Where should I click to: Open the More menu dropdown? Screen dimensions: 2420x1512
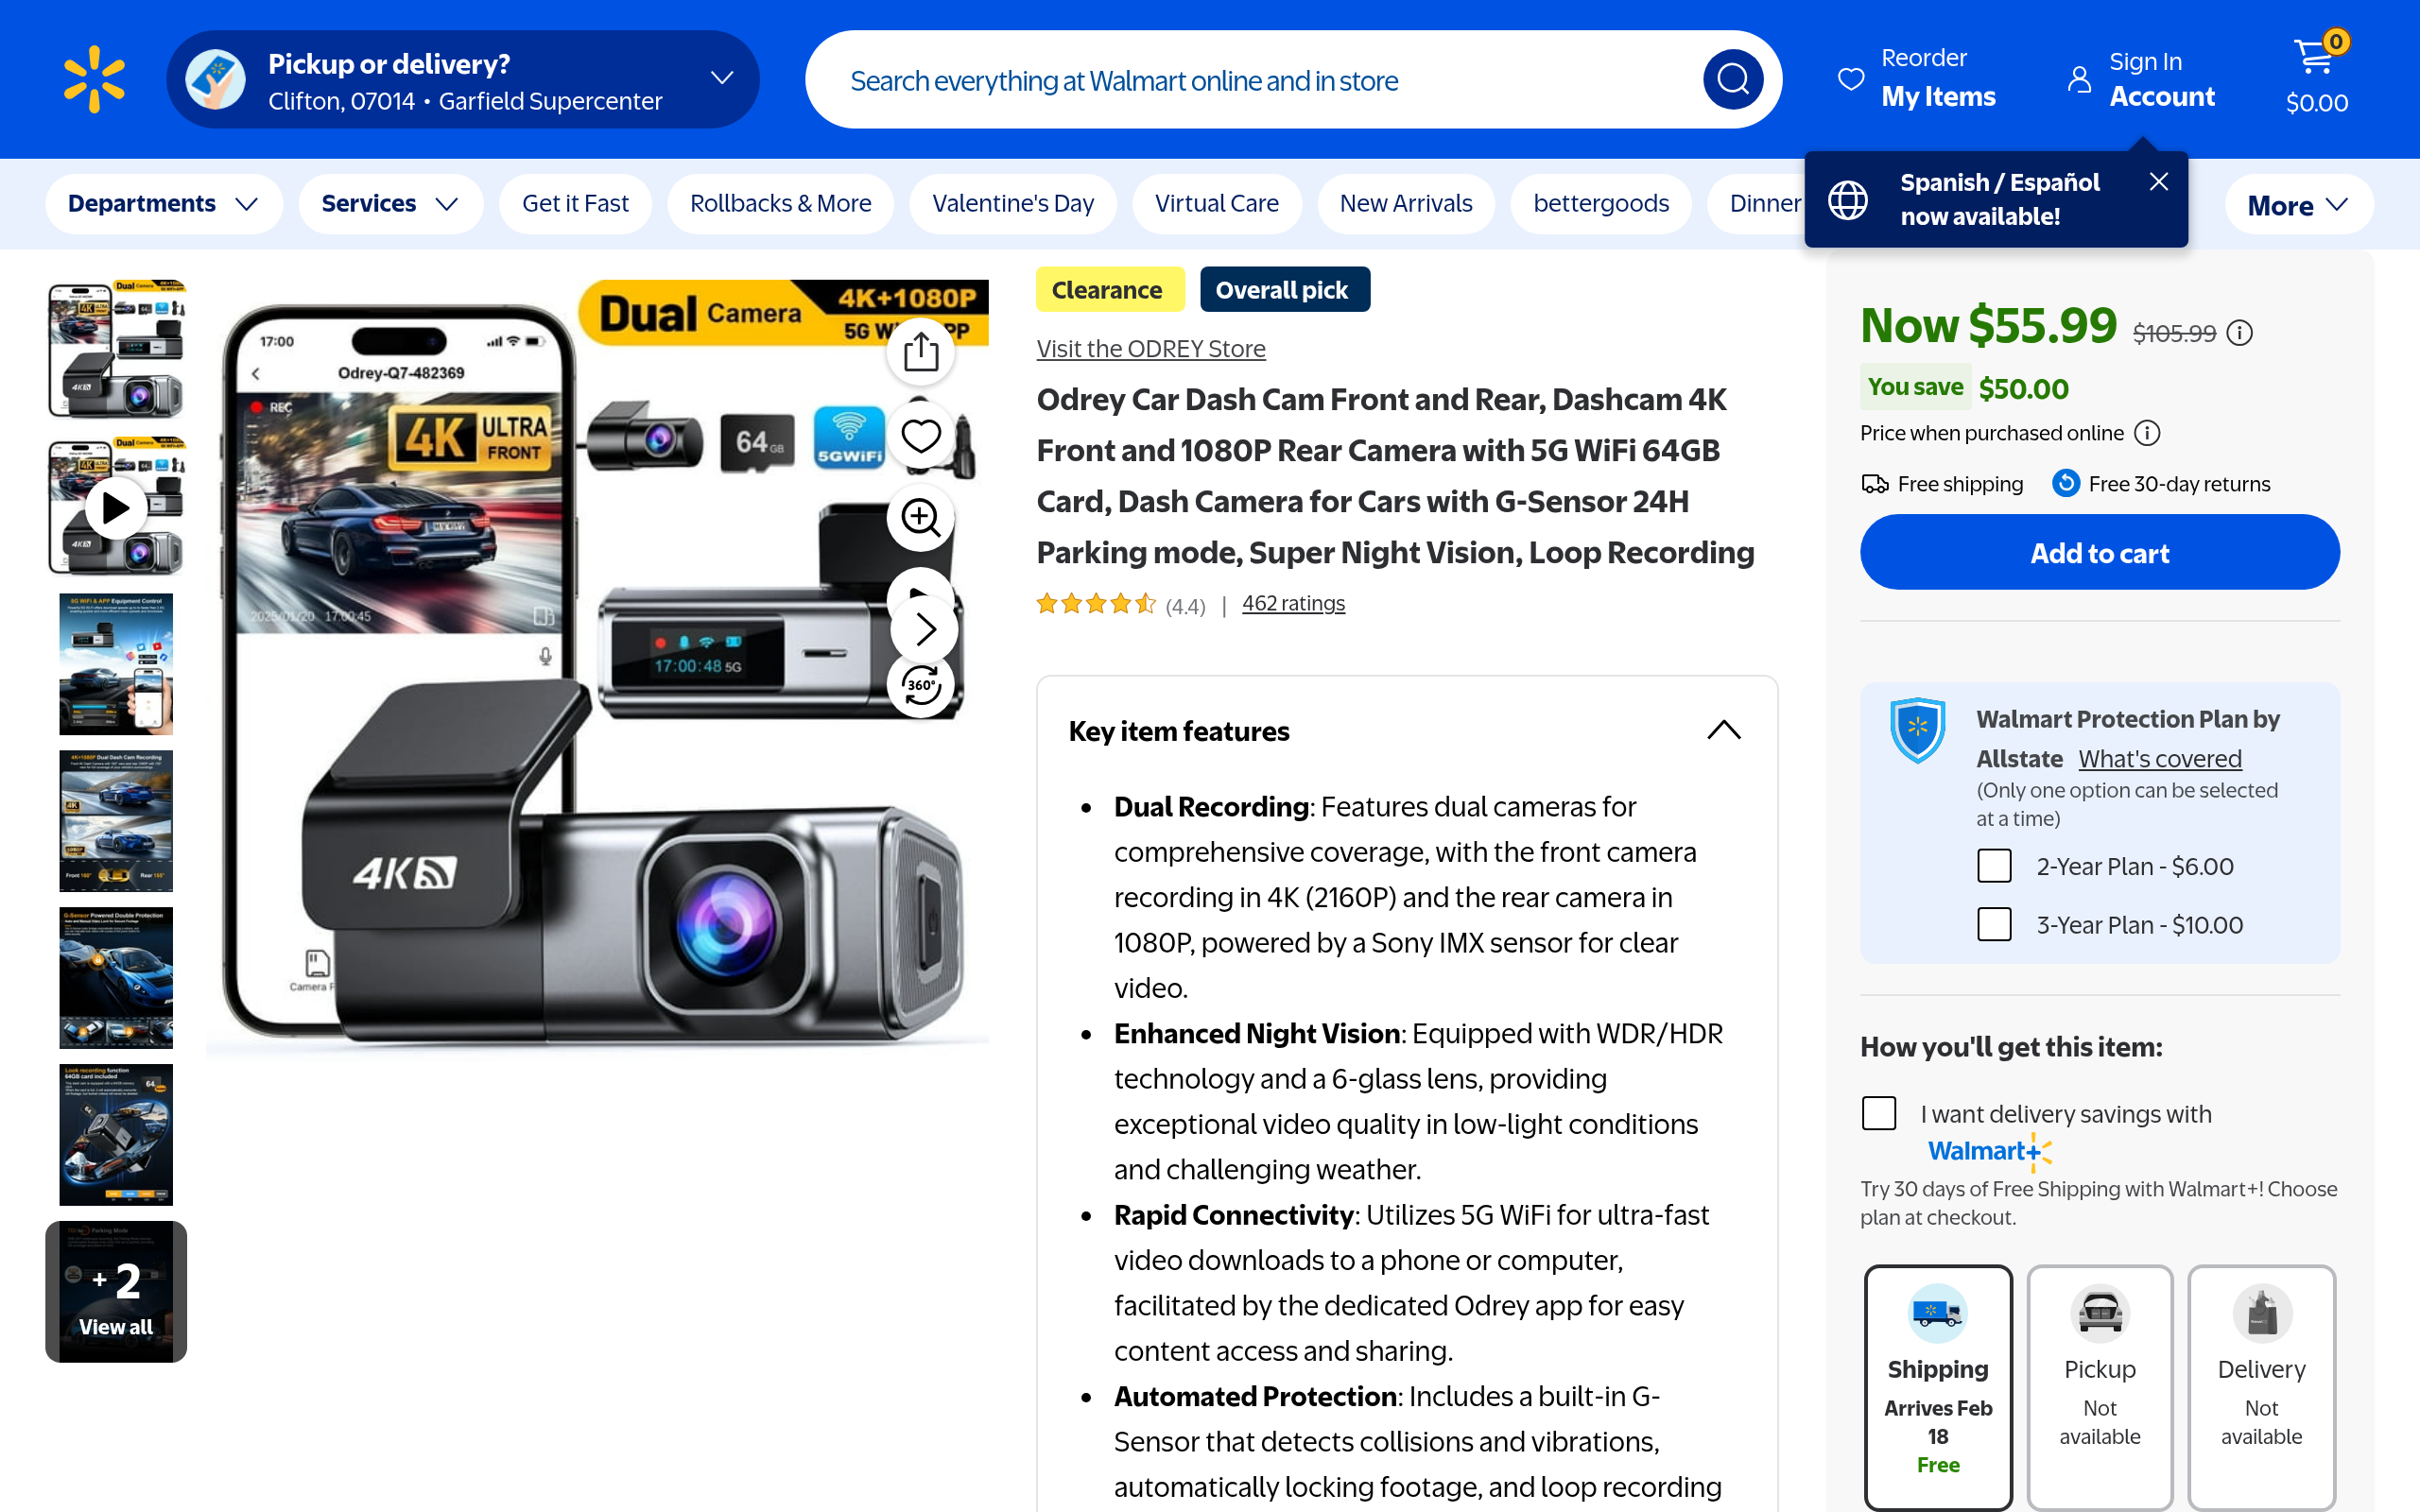coord(2297,205)
